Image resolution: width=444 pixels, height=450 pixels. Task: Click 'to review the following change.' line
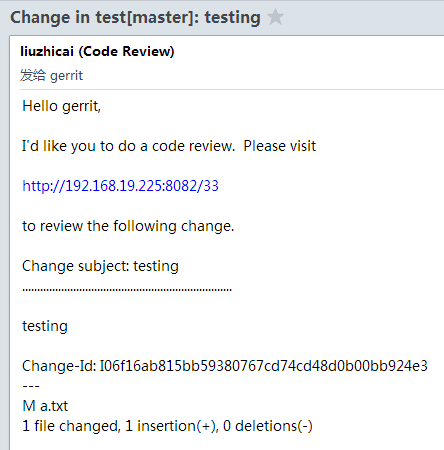[128, 226]
